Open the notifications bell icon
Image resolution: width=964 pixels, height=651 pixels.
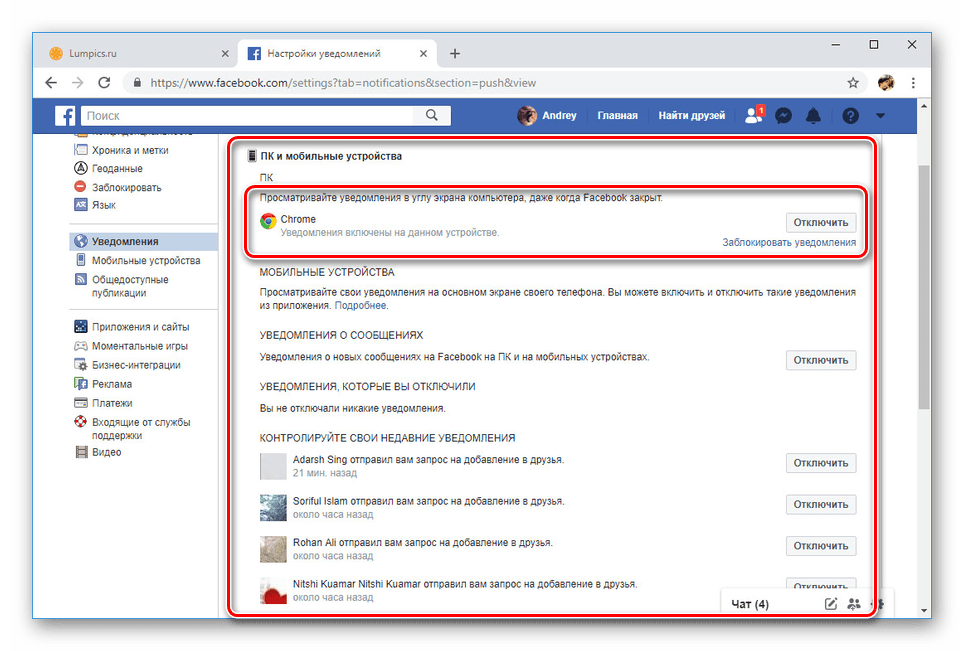pyautogui.click(x=814, y=116)
